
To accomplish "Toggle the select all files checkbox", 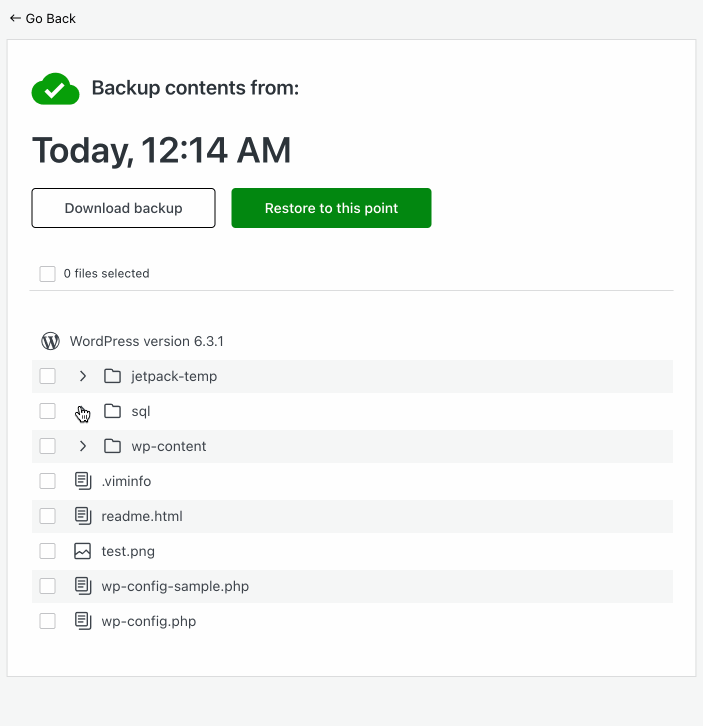I will tap(47, 274).
